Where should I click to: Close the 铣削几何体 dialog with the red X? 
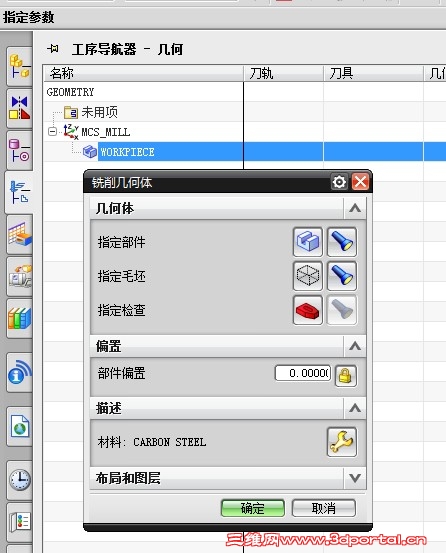point(360,182)
